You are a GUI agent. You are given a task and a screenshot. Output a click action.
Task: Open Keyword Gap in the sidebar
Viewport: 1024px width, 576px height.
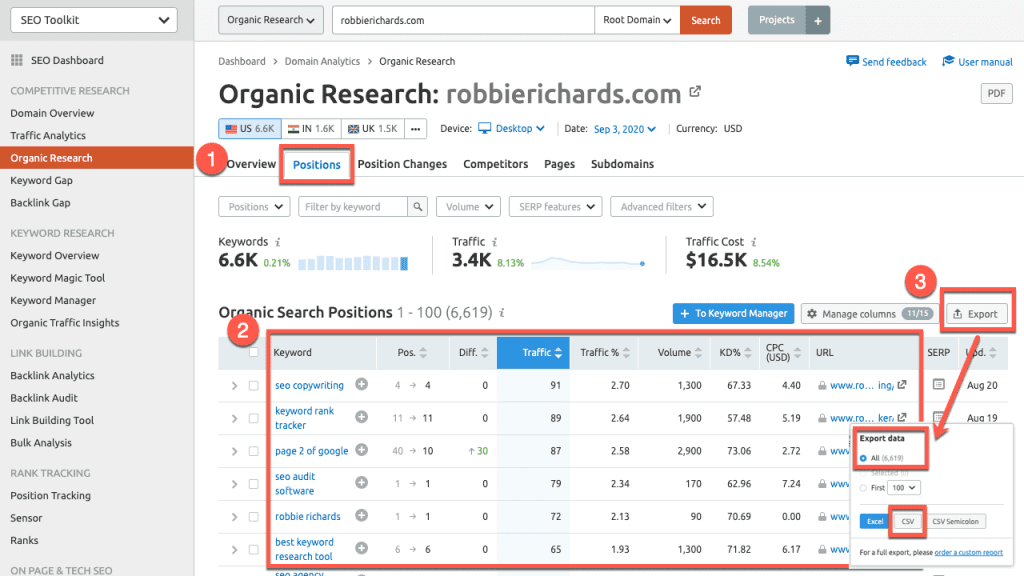tap(42, 181)
